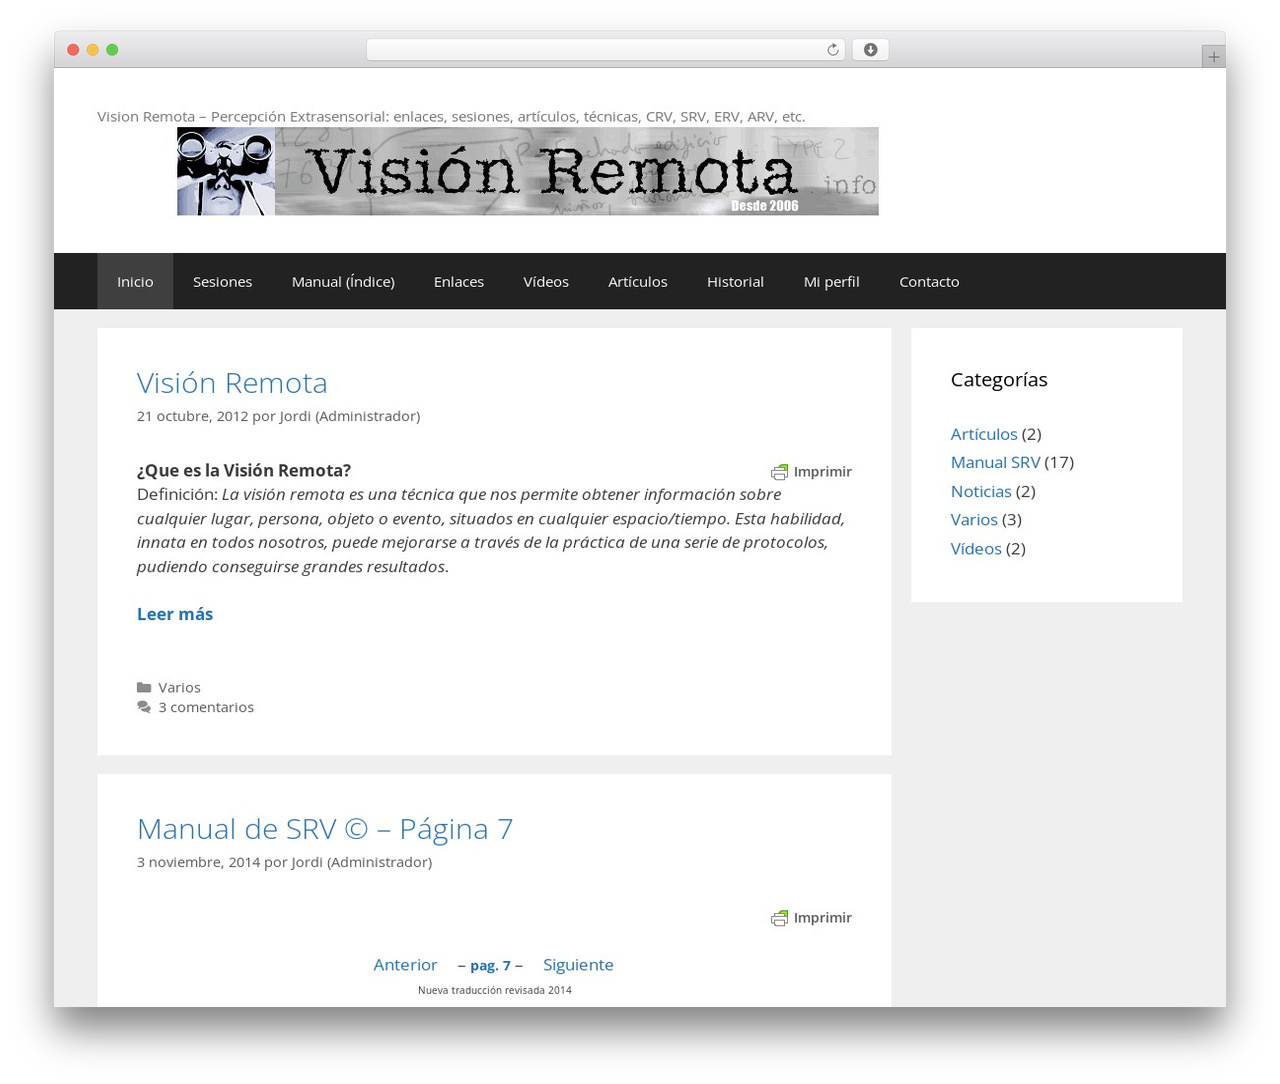Click the site tagline above the banner
This screenshot has width=1280, height=1084.
pyautogui.click(x=451, y=116)
